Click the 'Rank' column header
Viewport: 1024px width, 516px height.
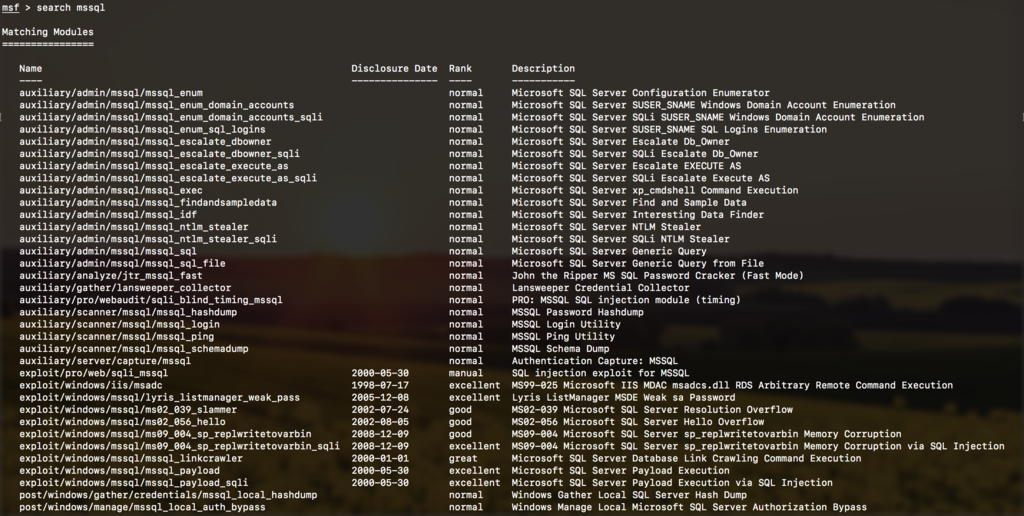(460, 69)
